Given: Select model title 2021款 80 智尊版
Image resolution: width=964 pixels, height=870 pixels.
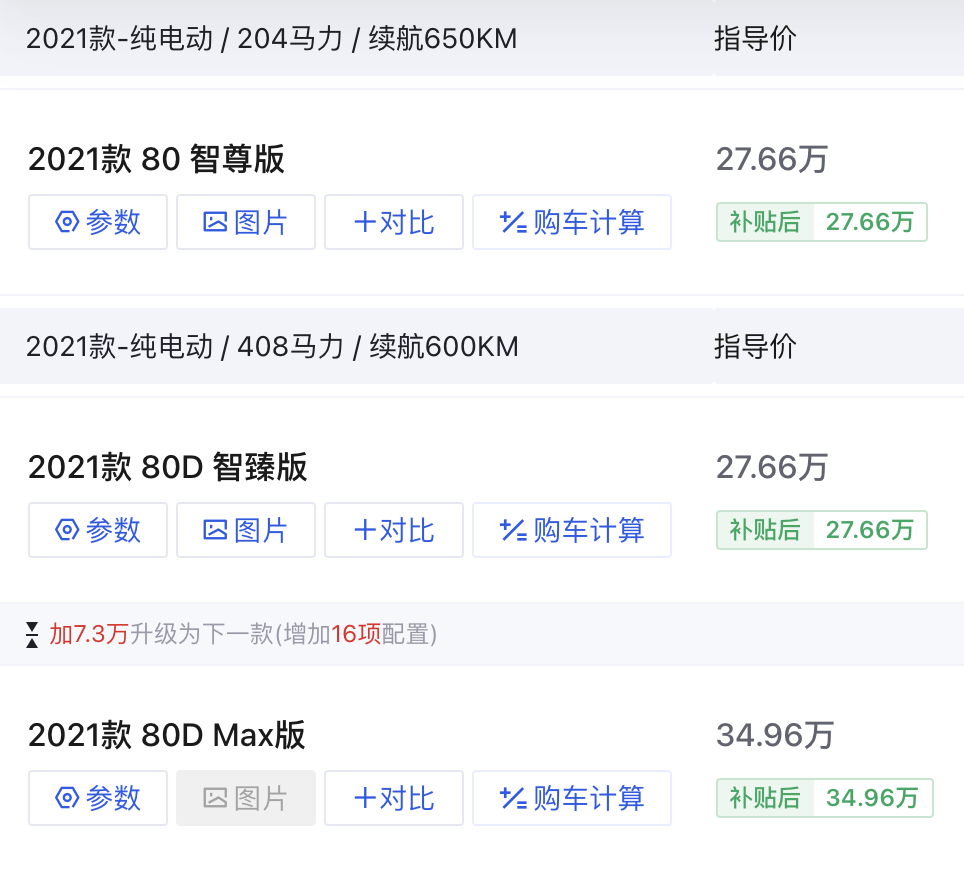Looking at the screenshot, I should click(156, 159).
